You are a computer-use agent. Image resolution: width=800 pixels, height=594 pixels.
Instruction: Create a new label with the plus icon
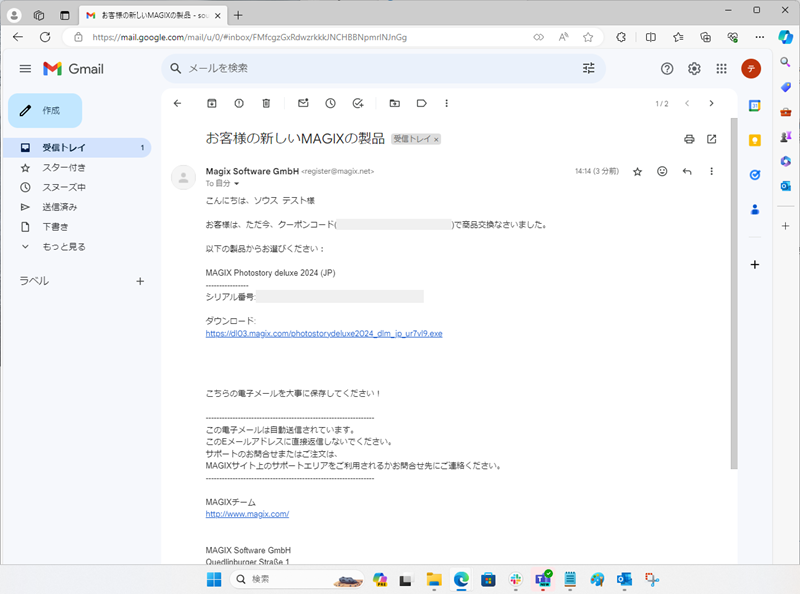[x=140, y=281]
